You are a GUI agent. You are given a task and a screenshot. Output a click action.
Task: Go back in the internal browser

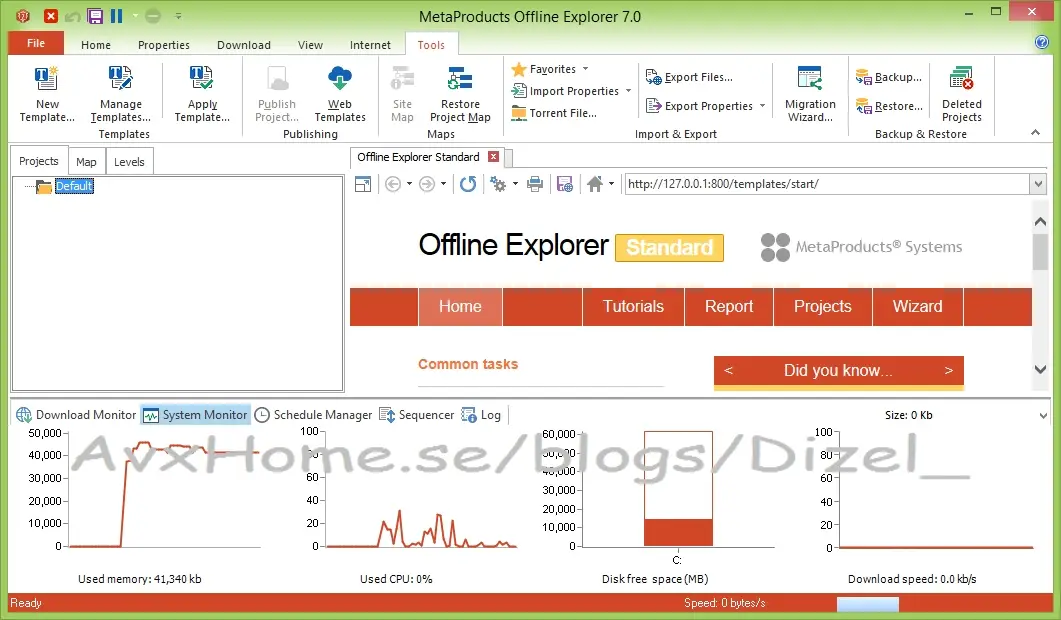(x=392, y=184)
